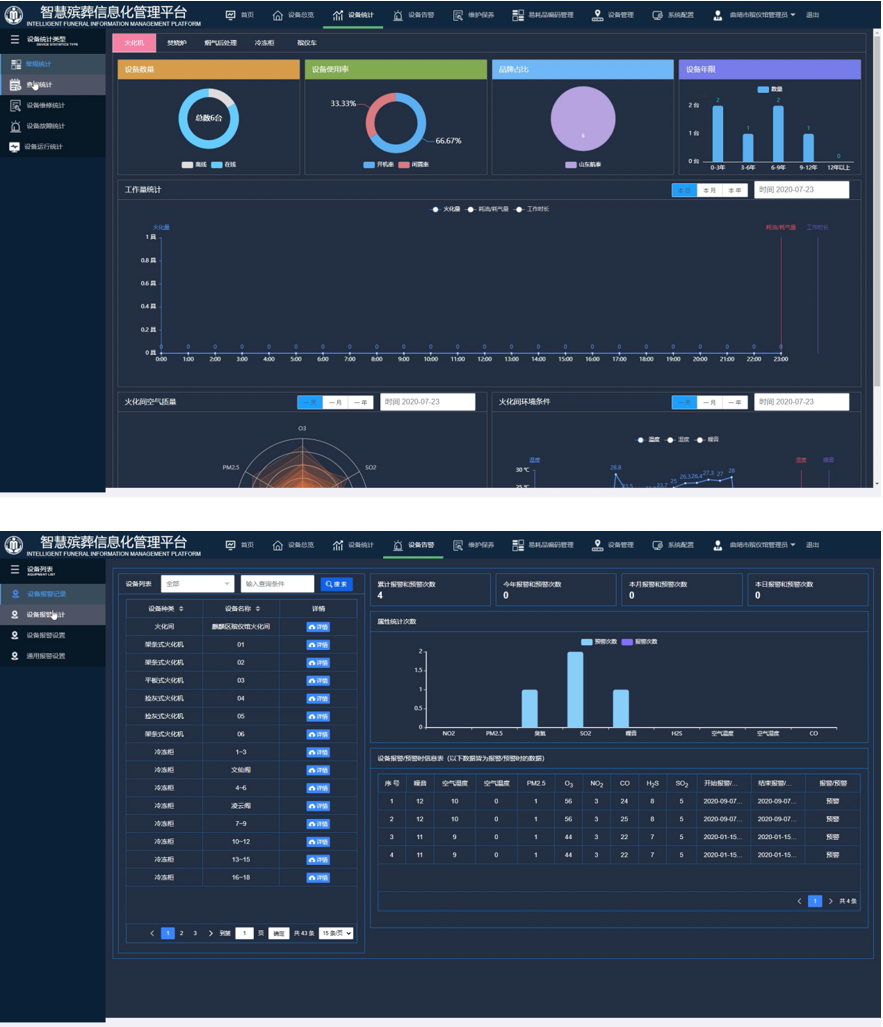Image resolution: width=883 pixels, height=1027 pixels.
Task: Switch 工作量统计 range to 本月
Action: (x=709, y=190)
